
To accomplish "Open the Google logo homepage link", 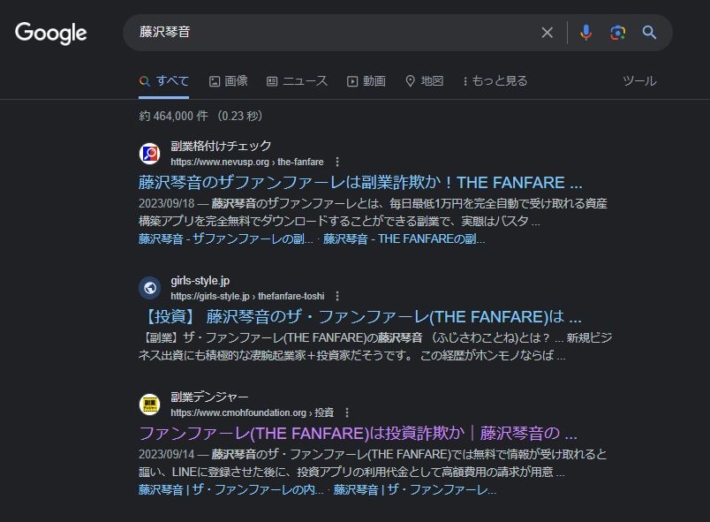I will [51, 33].
